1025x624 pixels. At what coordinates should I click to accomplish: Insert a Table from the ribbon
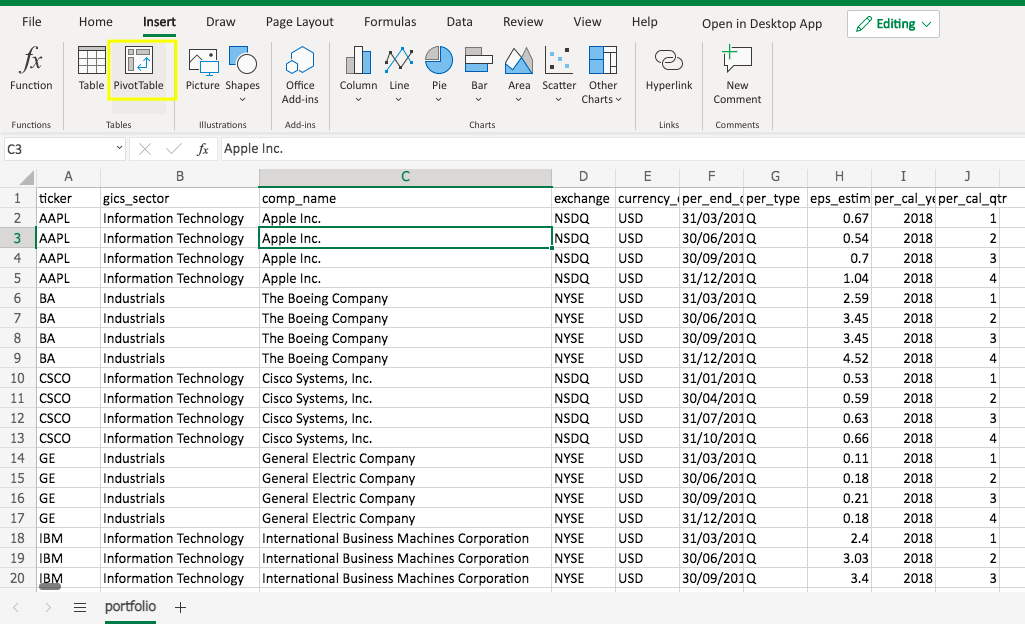(x=91, y=69)
